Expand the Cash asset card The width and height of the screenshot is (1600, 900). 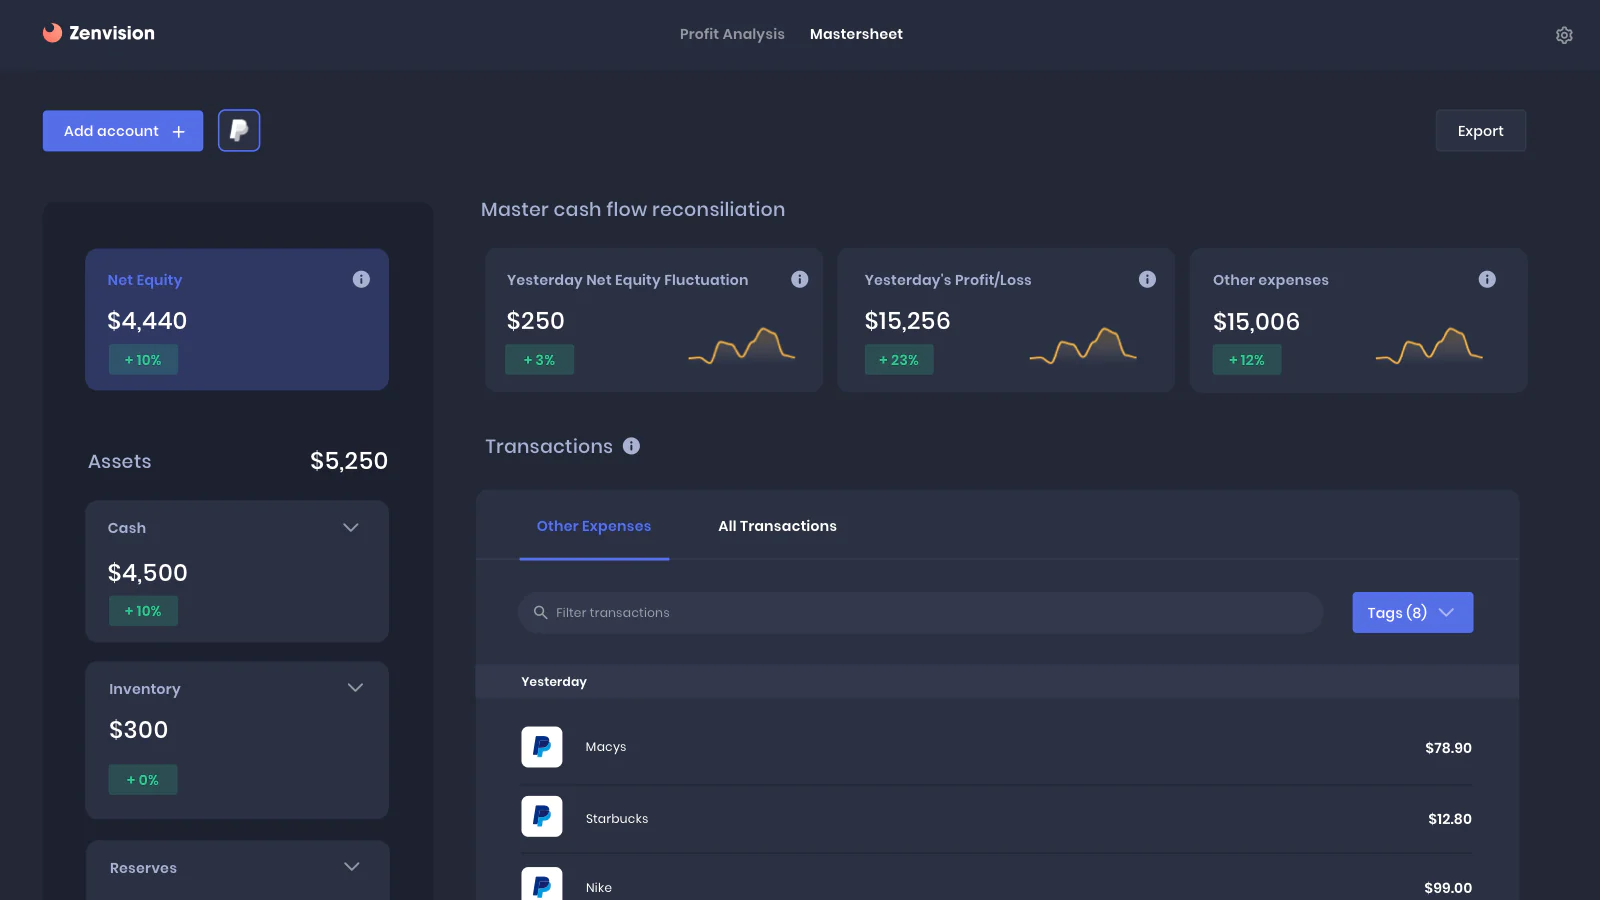(x=351, y=527)
